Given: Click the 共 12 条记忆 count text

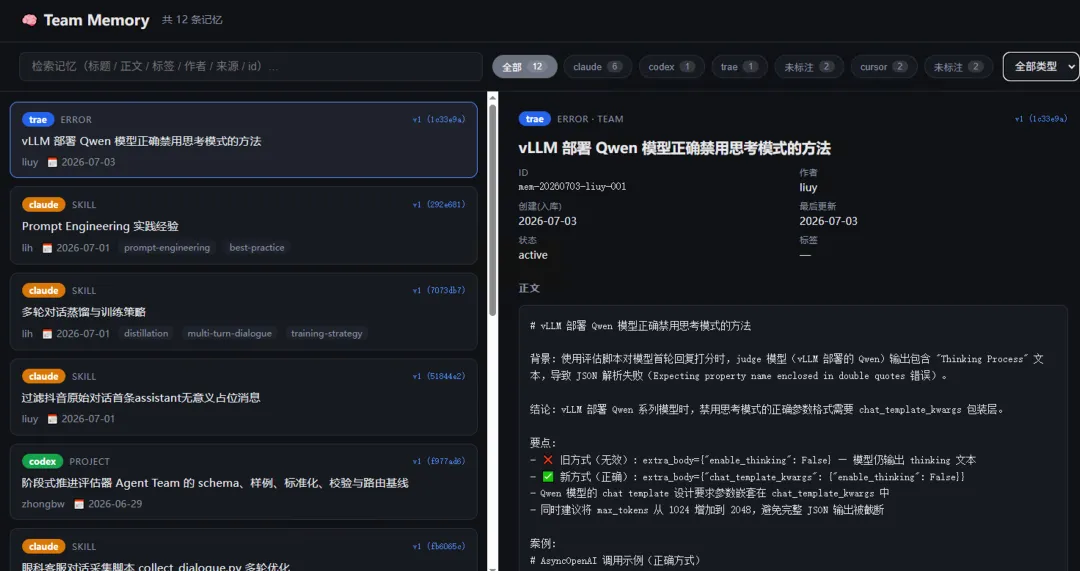Looking at the screenshot, I should click(192, 20).
